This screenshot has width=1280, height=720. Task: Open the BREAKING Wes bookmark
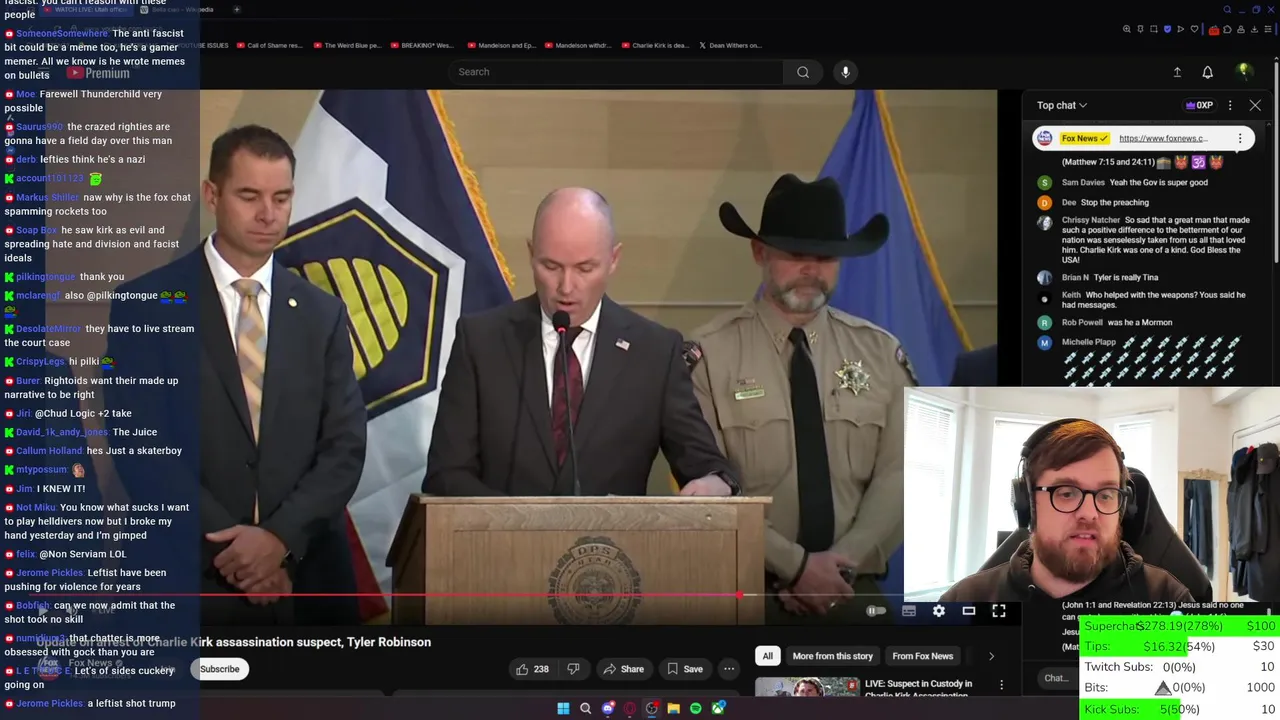coord(422,45)
